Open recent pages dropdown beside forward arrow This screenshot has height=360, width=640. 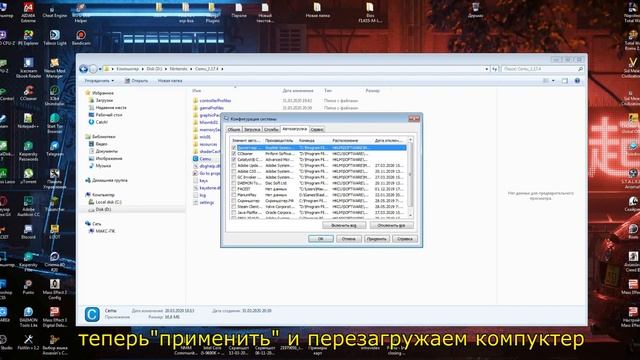coord(100,69)
